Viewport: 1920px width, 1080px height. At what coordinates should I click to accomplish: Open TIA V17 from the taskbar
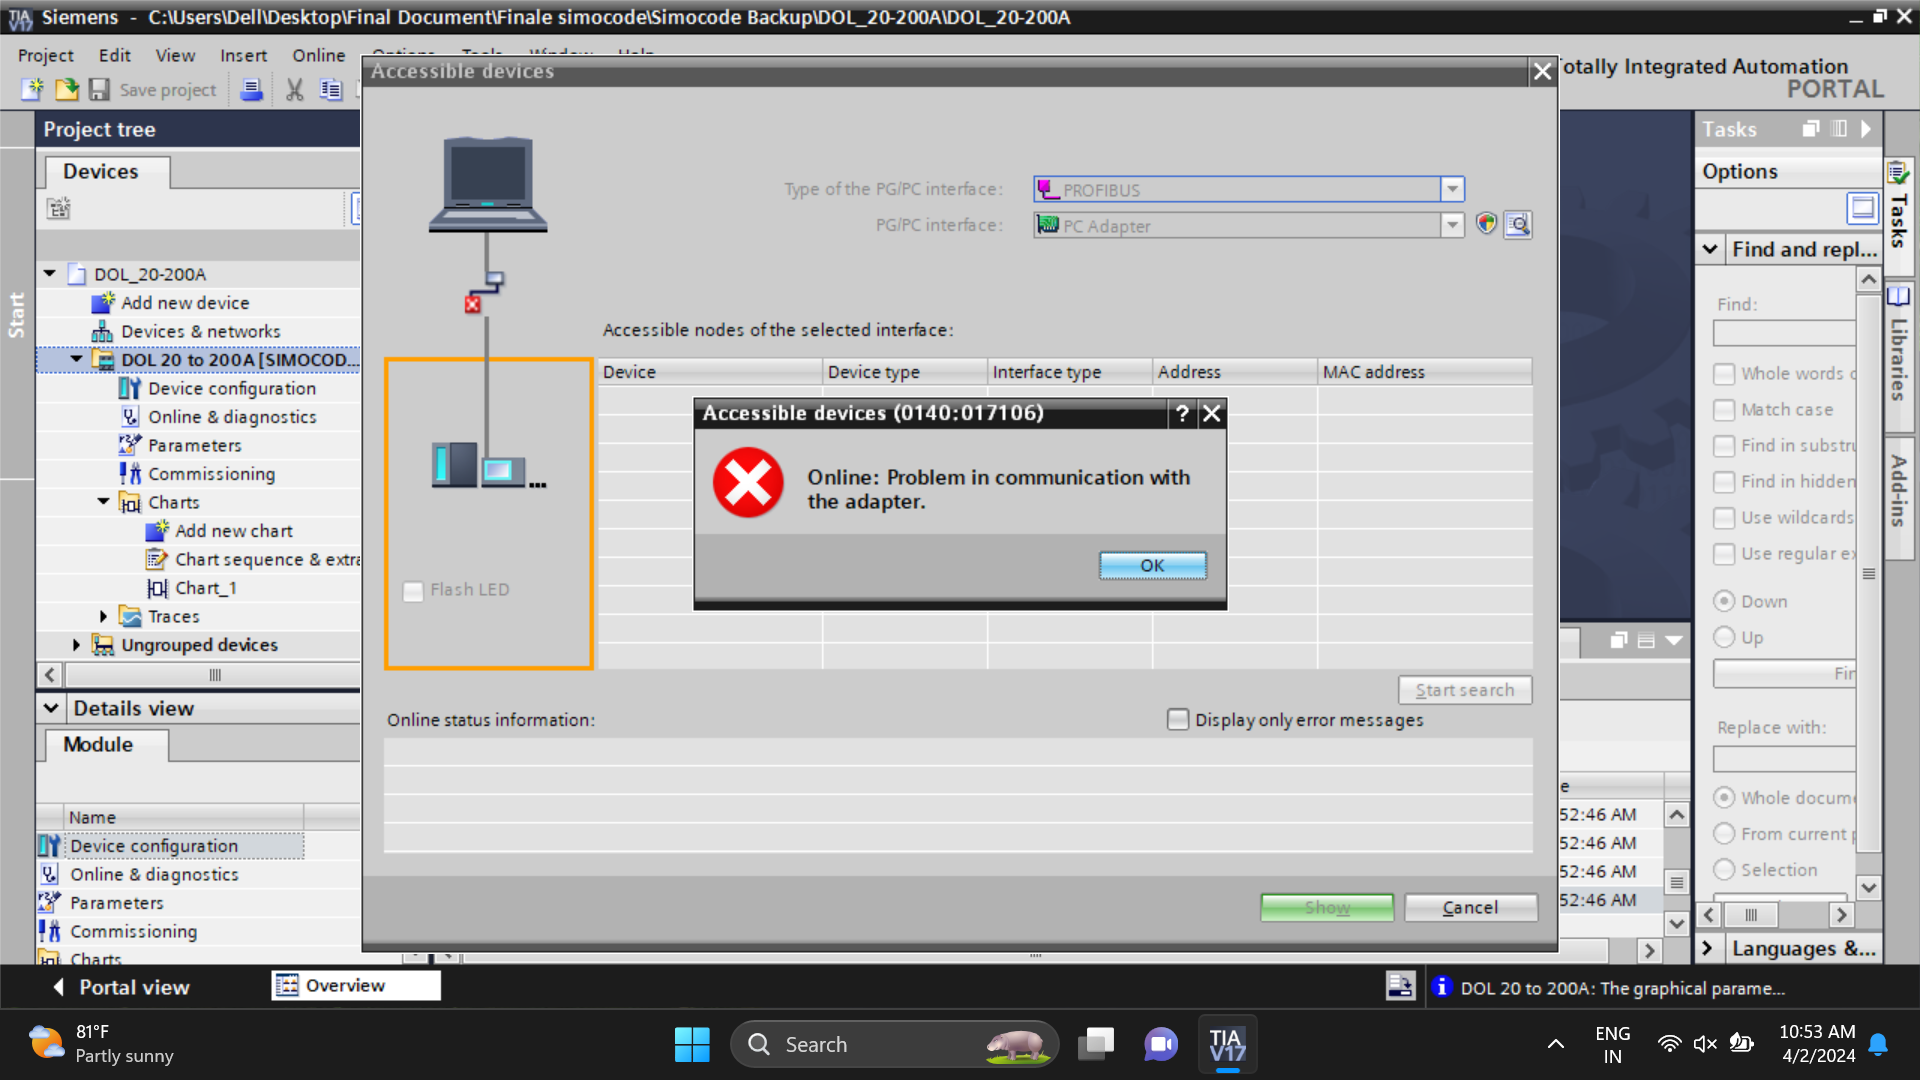[1227, 1045]
